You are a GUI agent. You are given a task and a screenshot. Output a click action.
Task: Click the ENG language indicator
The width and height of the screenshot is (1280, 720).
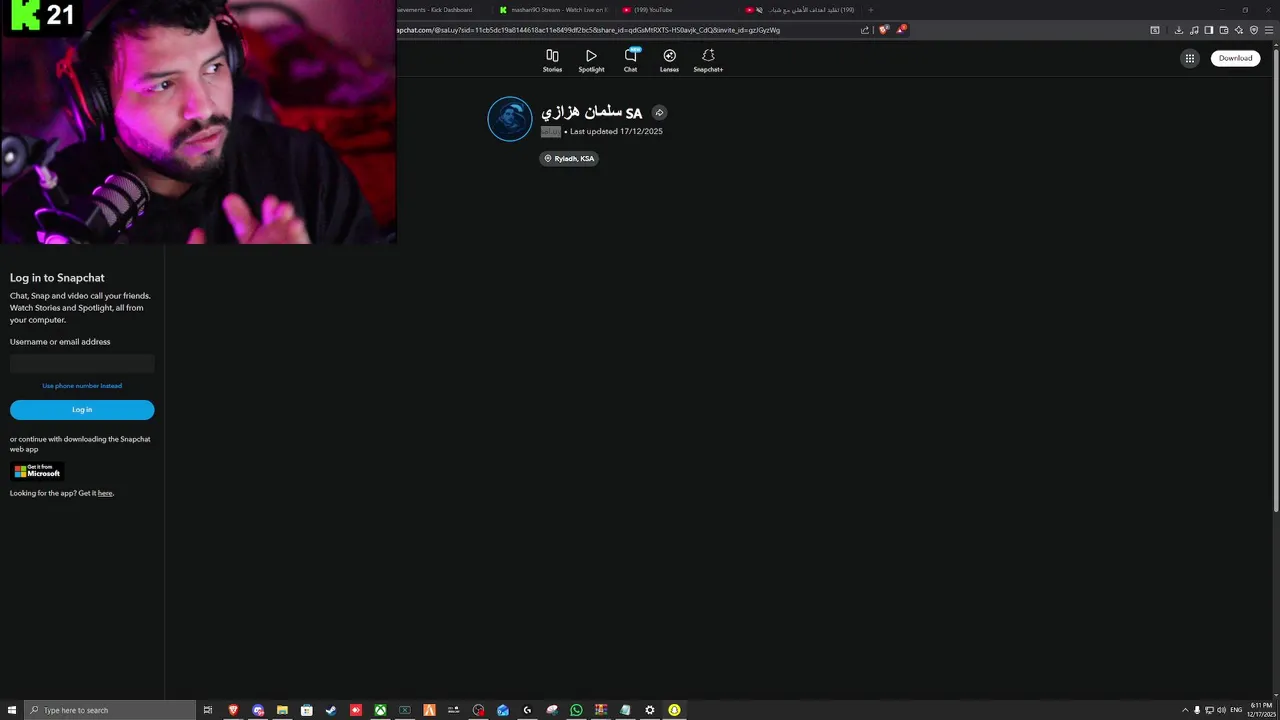[x=1236, y=710]
